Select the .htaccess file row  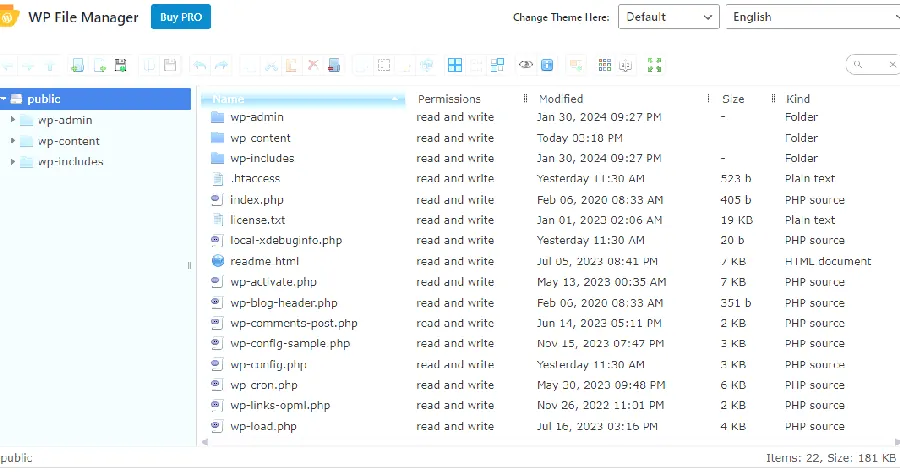pos(548,179)
